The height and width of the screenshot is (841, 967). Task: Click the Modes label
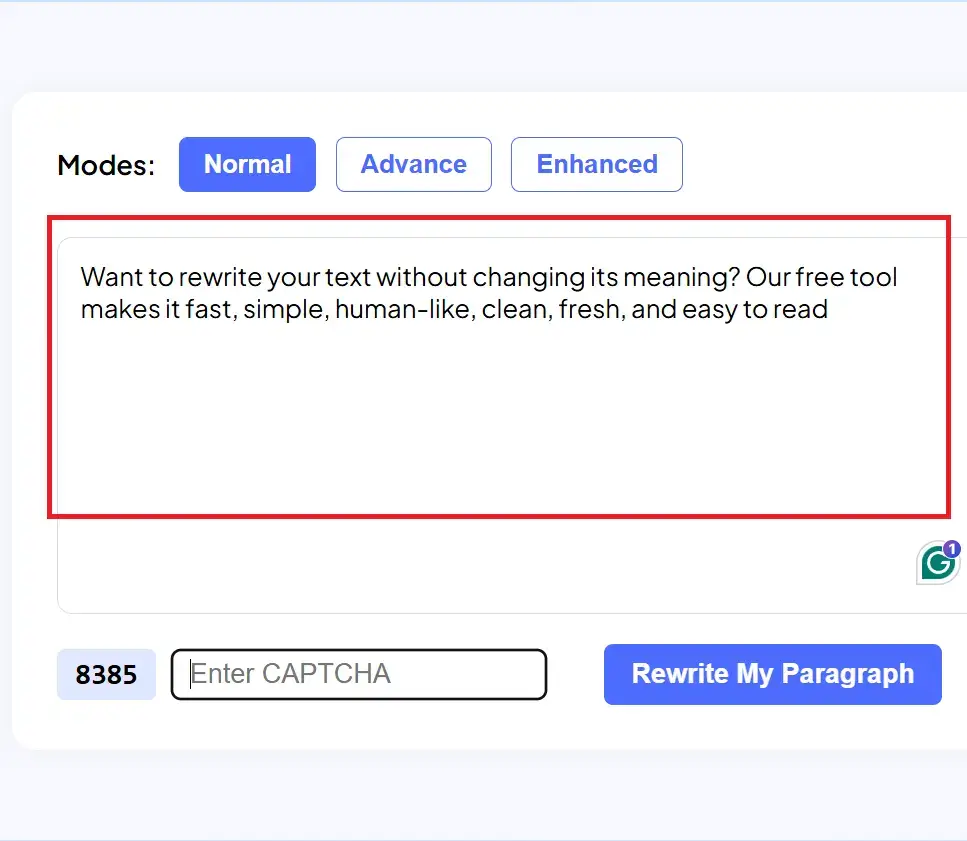[x=104, y=165]
